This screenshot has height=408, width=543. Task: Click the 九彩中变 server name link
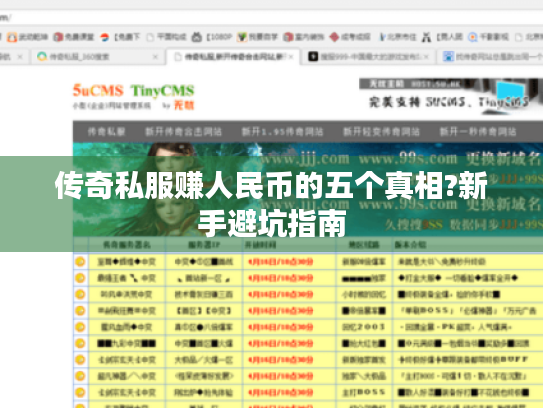pos(126,343)
